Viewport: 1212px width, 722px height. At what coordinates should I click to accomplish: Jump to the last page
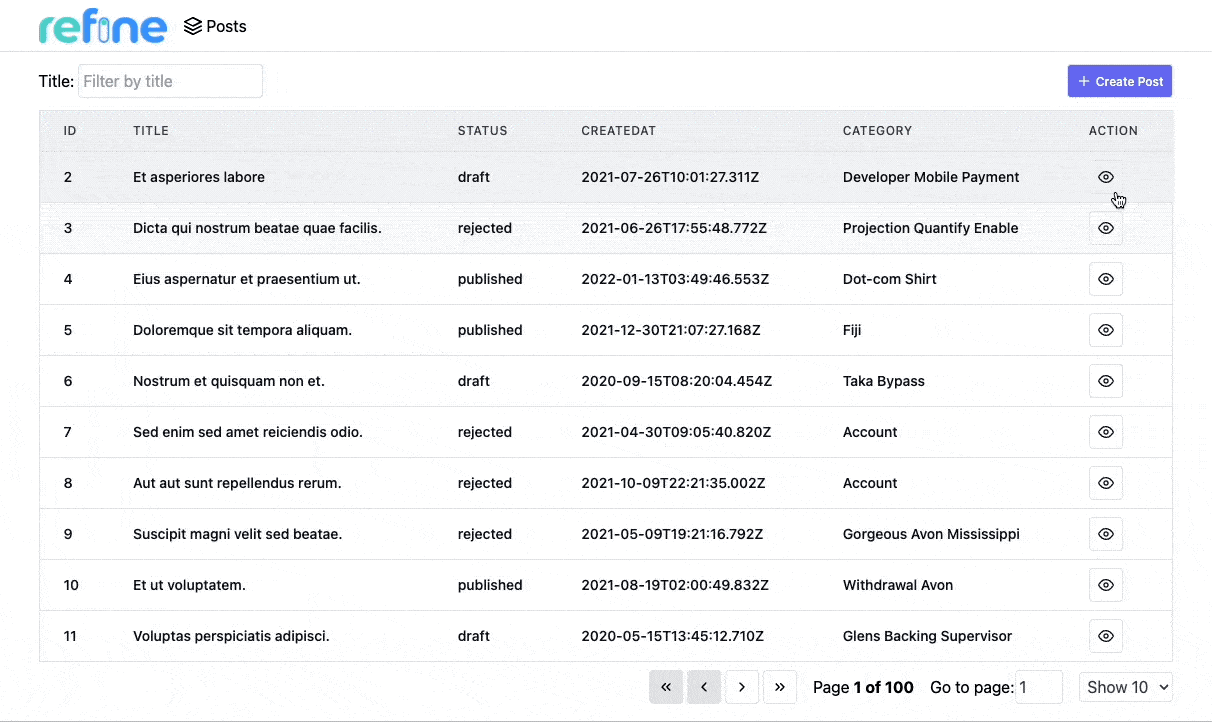tap(779, 687)
